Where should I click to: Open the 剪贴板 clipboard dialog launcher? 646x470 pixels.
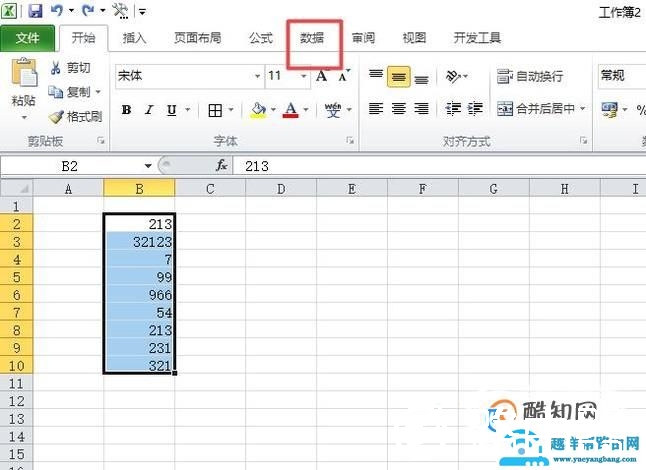point(100,141)
